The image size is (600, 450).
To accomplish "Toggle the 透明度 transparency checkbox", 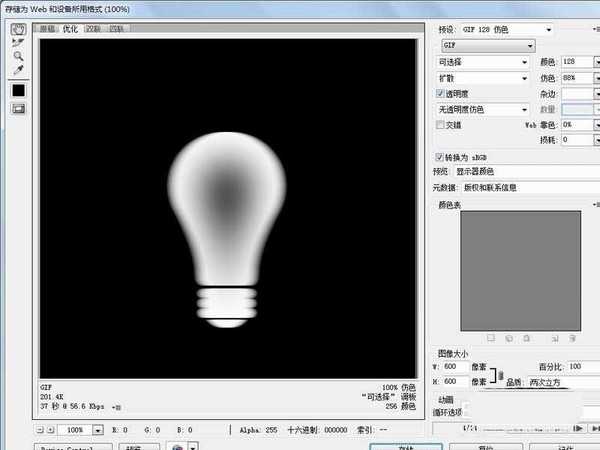I will (441, 93).
